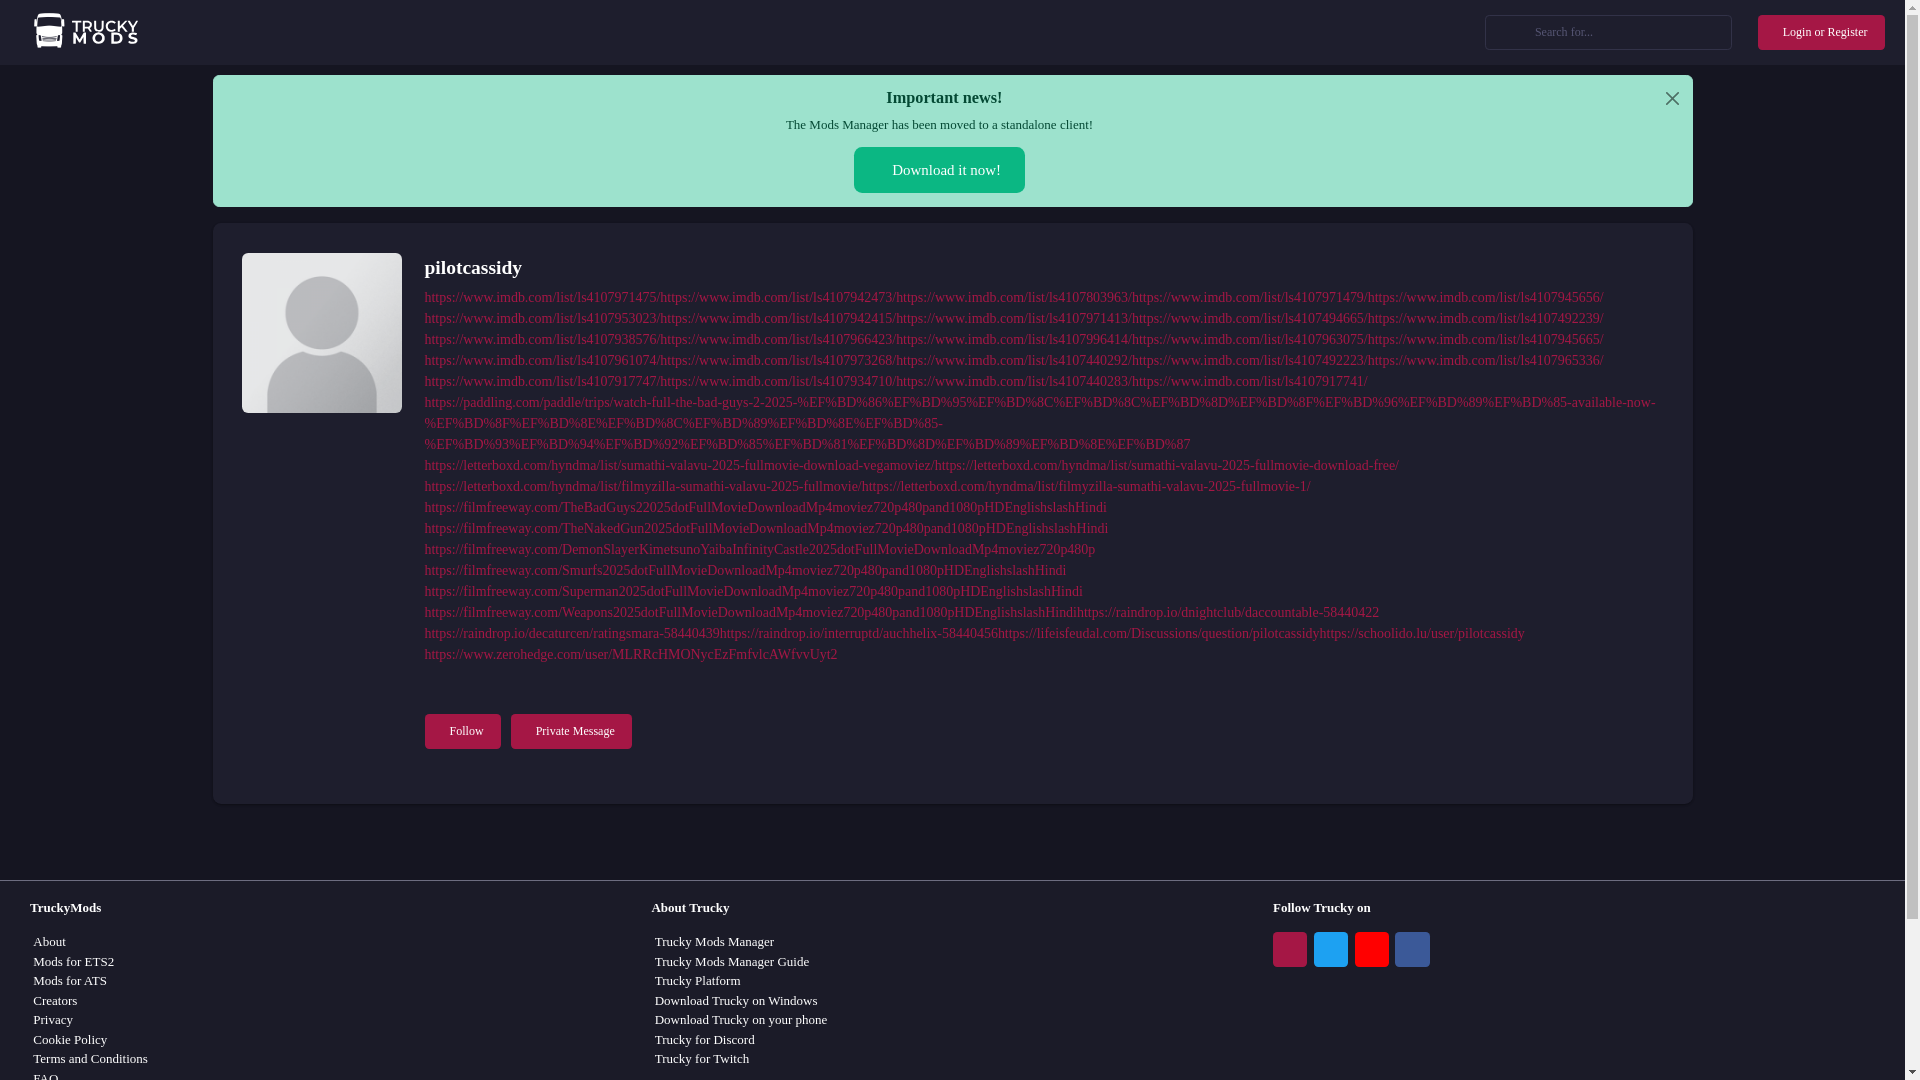
Task: Open the Mods for ATS link
Action: (70, 981)
